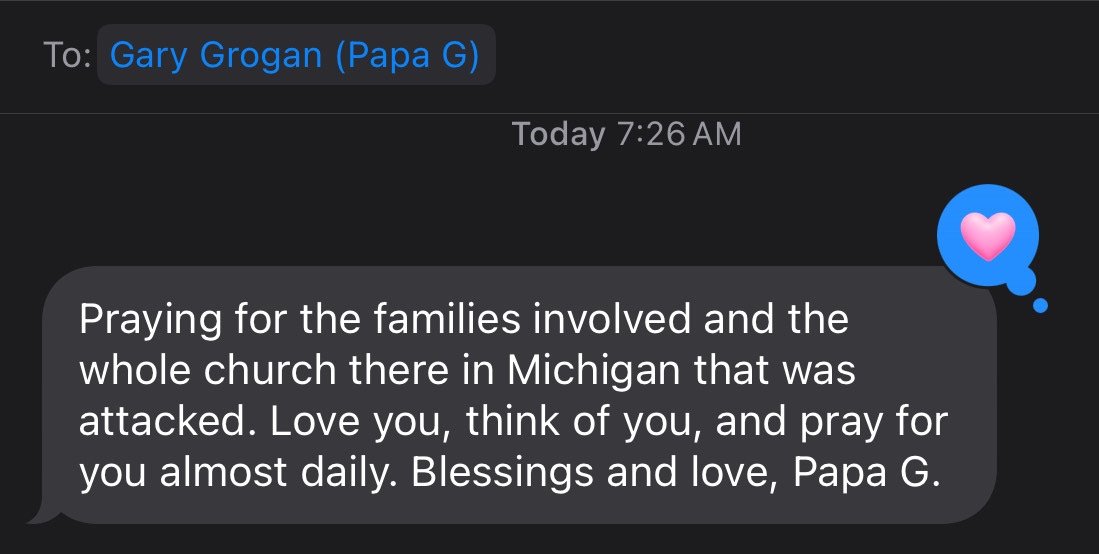Viewport: 1099px width, 554px height.
Task: Click the "7:26 AM" time text
Action: [x=679, y=134]
